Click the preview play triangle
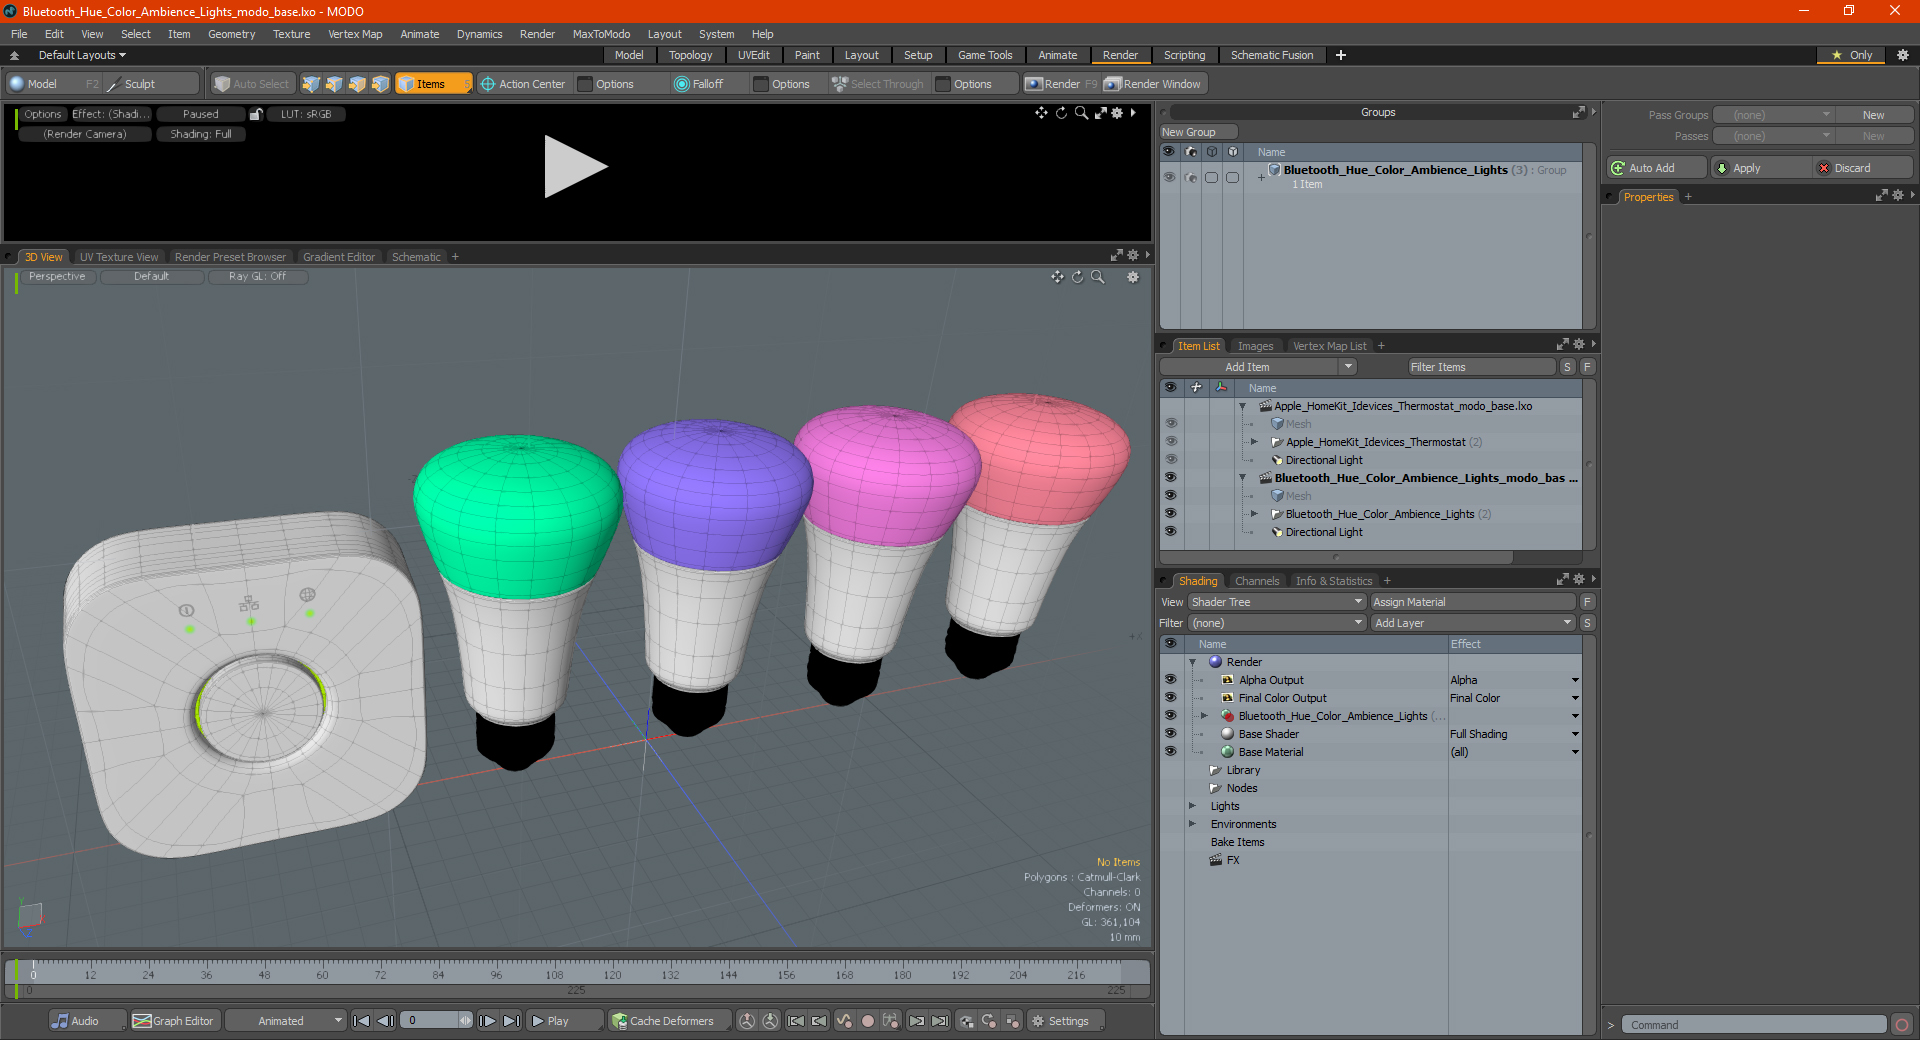The height and width of the screenshot is (1040, 1920). coord(575,166)
